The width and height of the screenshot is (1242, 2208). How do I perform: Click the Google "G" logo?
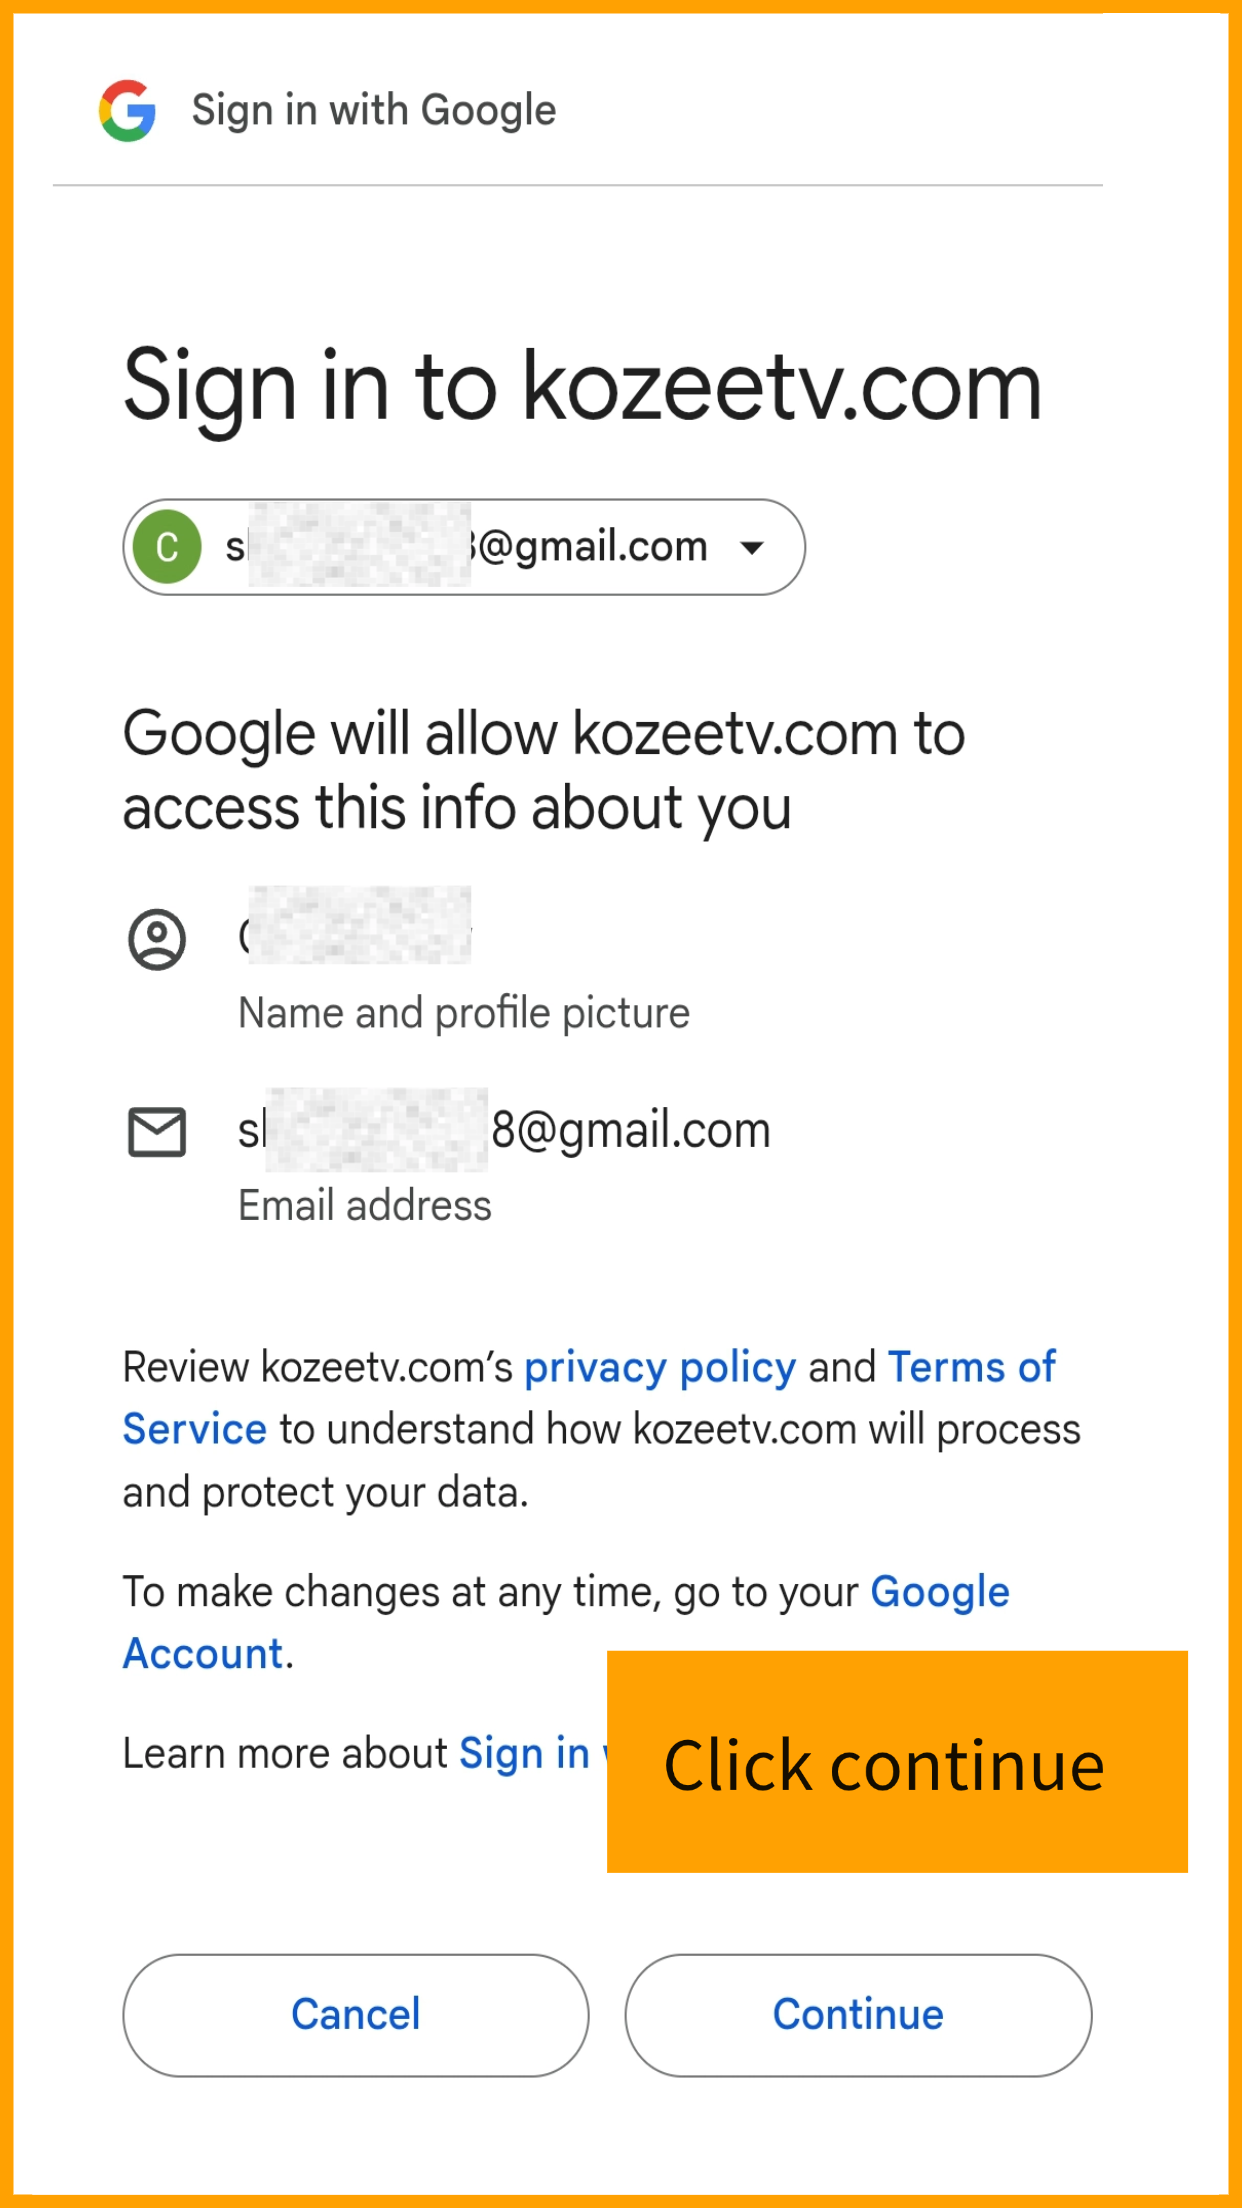pos(127,110)
